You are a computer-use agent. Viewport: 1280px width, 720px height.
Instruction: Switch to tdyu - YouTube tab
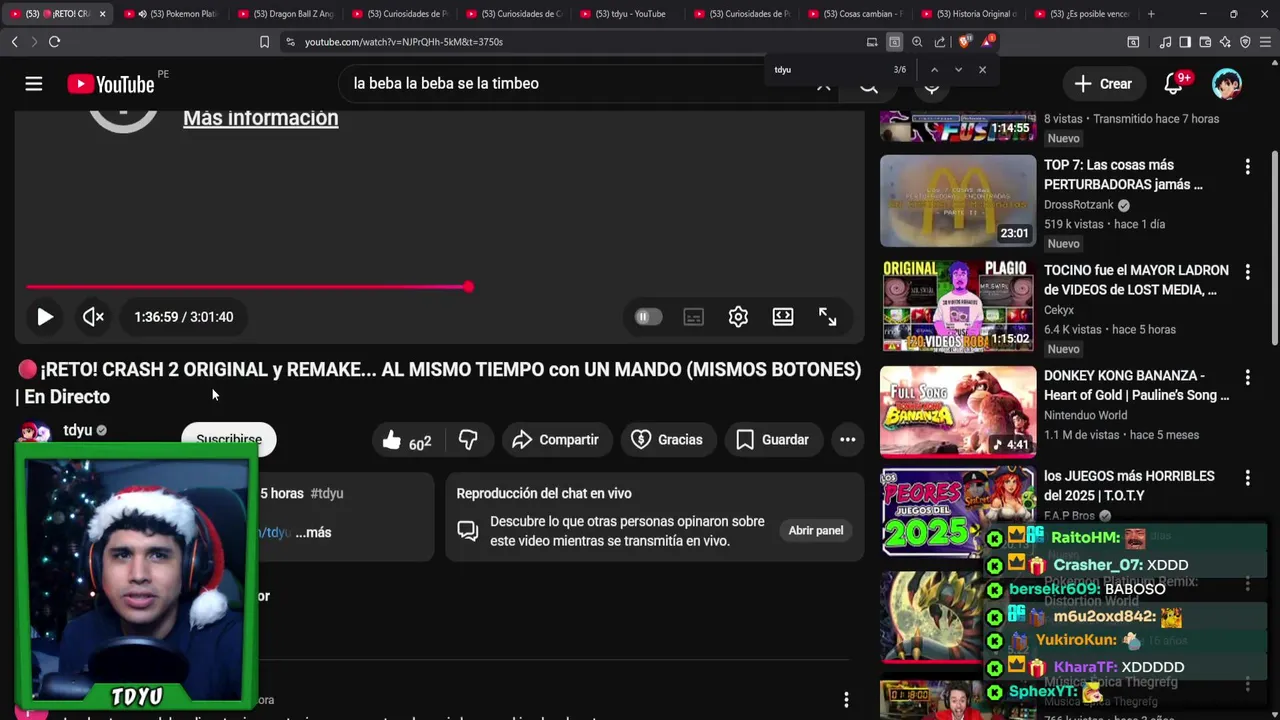[628, 14]
